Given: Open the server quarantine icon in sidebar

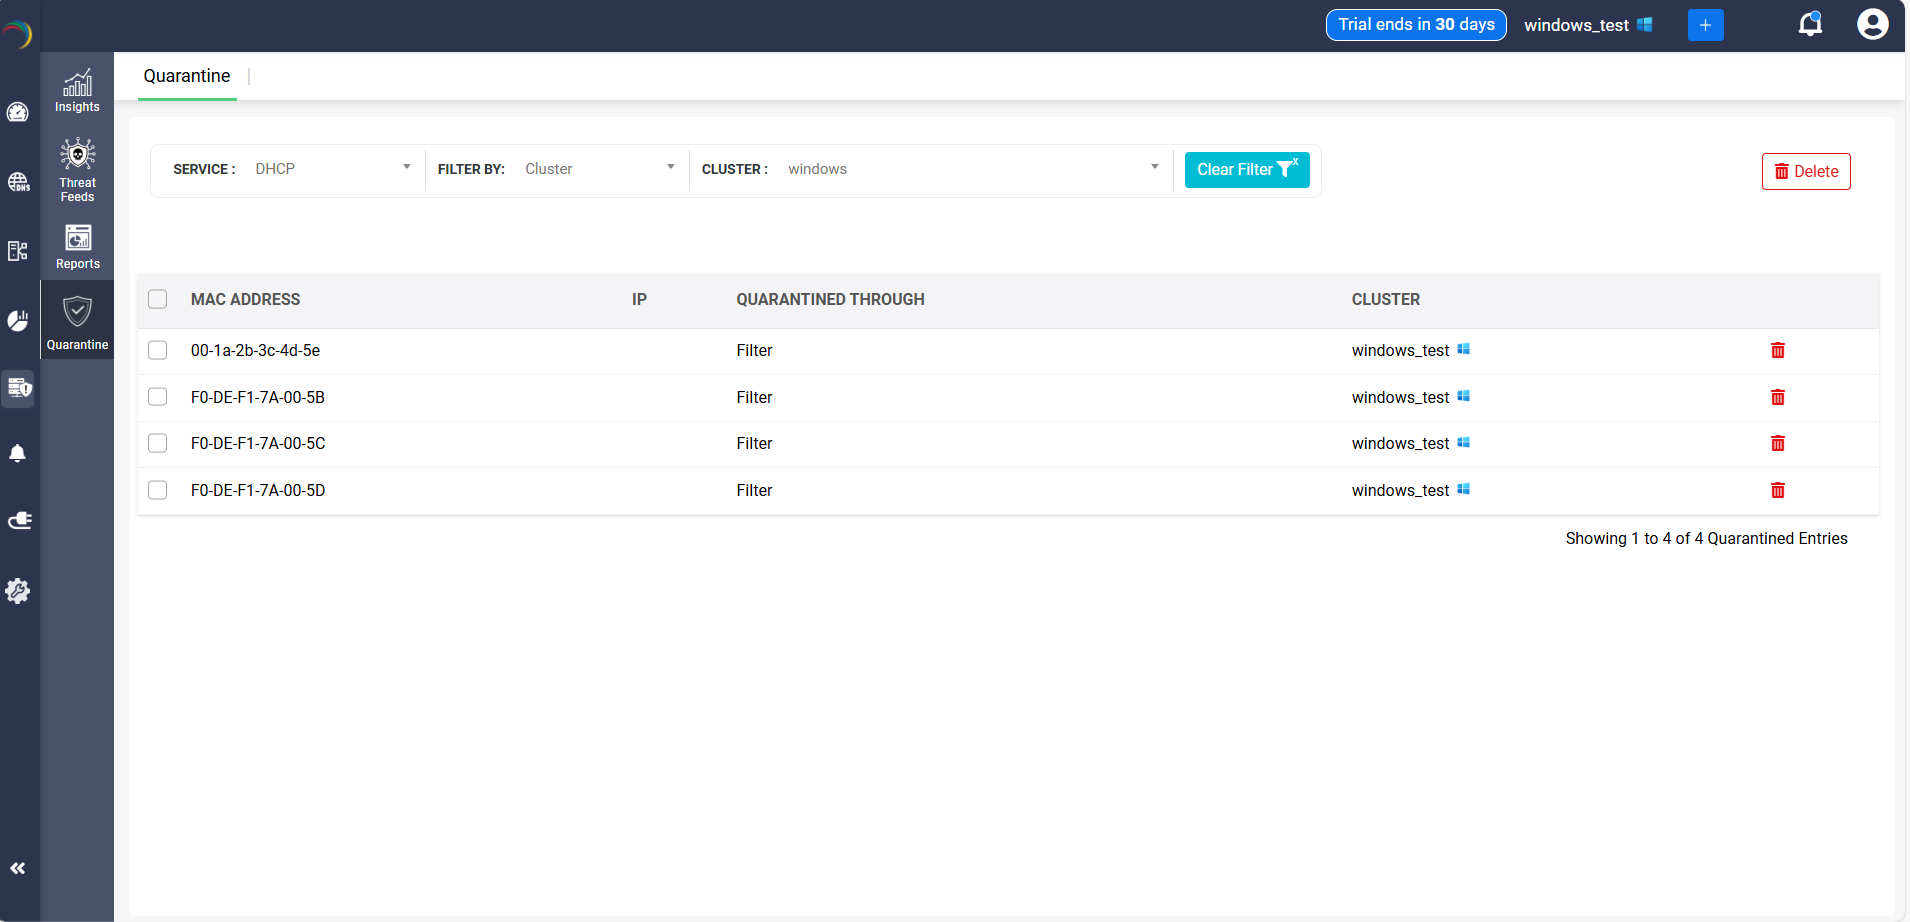Looking at the screenshot, I should click(18, 388).
